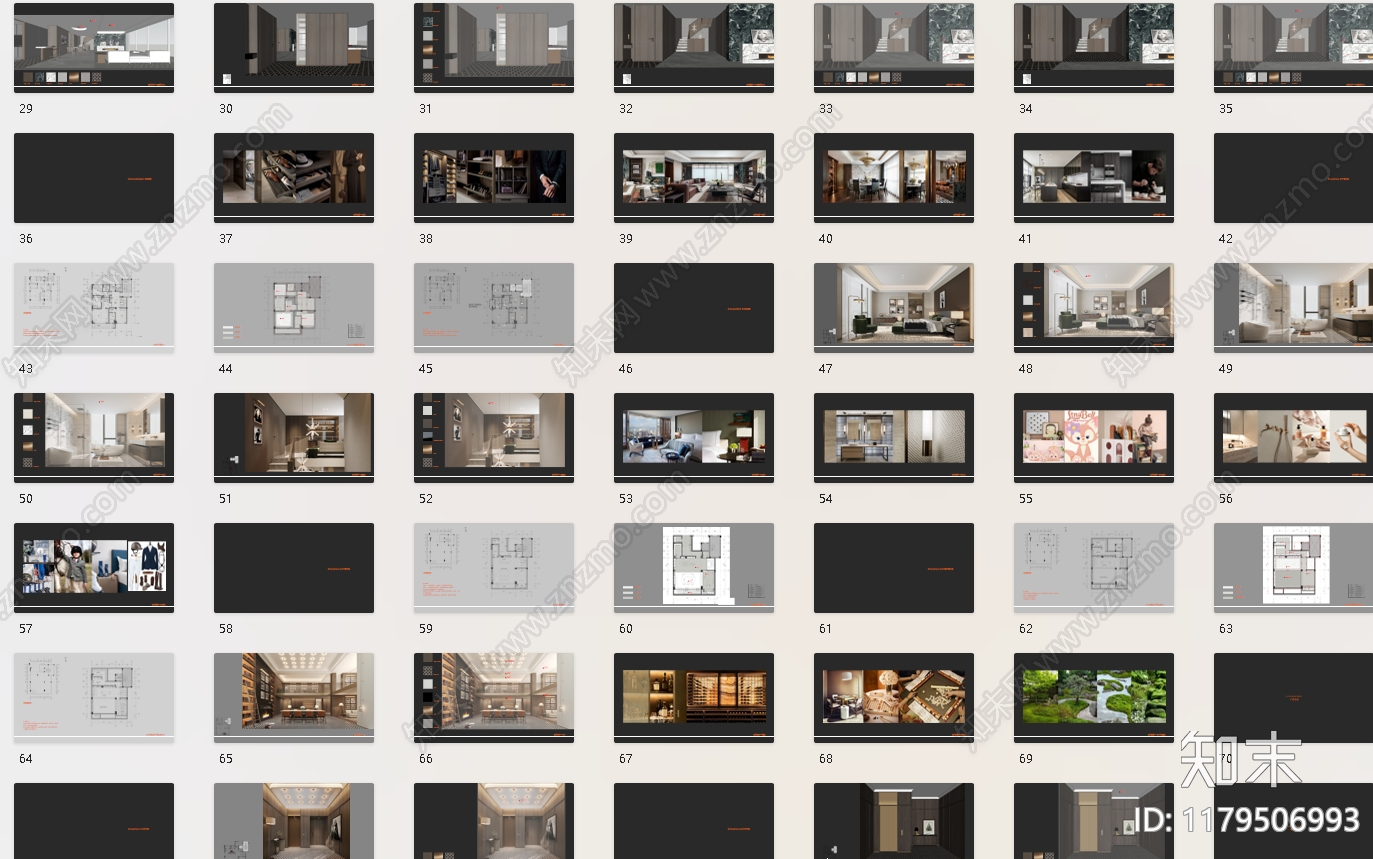Select slide 41 kitchen reference
The width and height of the screenshot is (1373, 859).
tap(1094, 178)
